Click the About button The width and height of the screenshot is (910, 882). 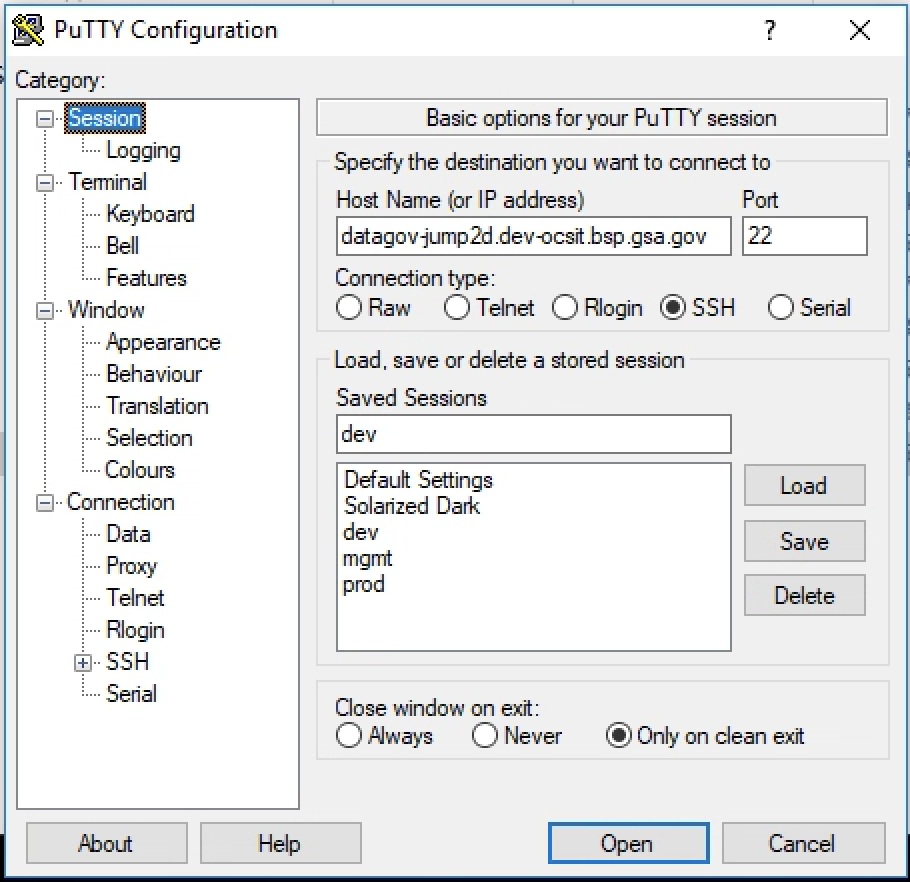pos(106,843)
